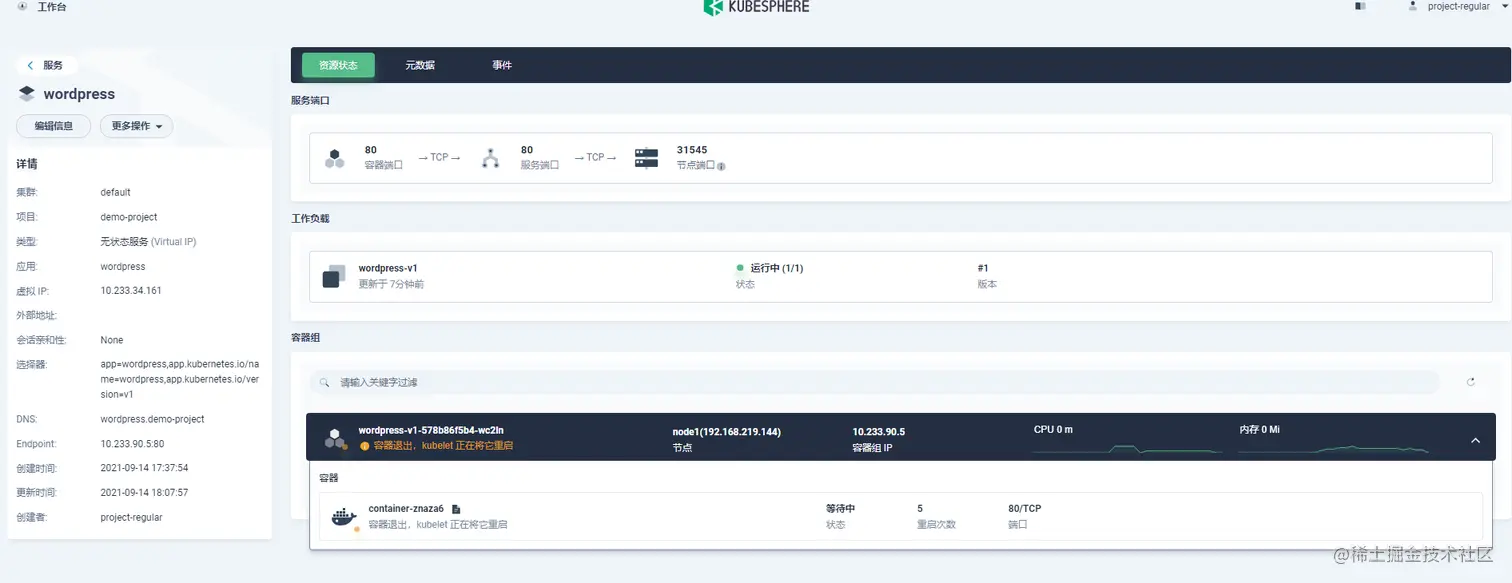The image size is (1512, 583).
Task: Select update time 2021-09-14 18:07:57
Action: 144,493
